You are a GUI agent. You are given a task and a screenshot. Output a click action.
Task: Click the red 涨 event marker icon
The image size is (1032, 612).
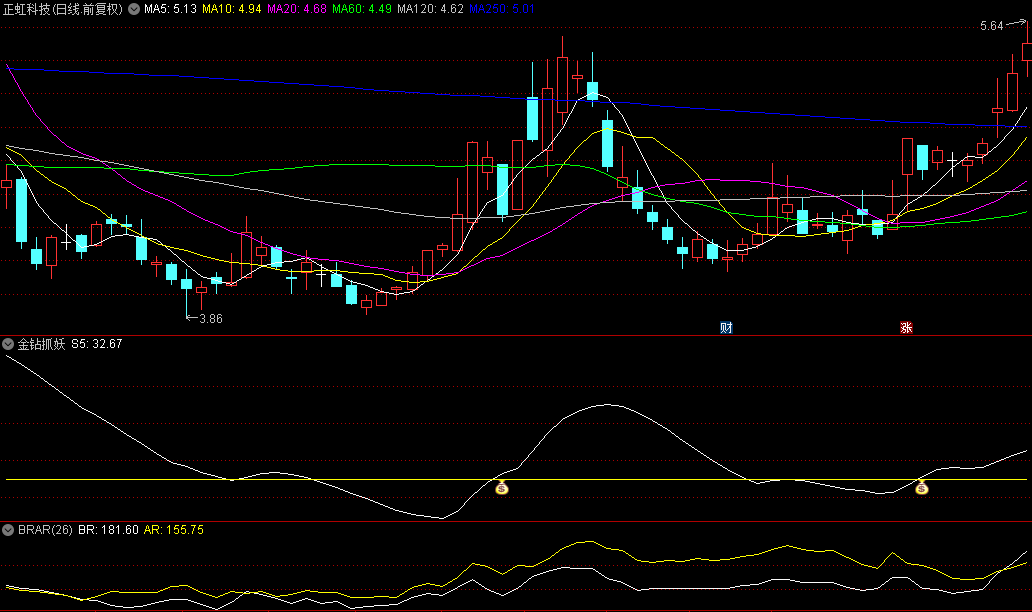pos(906,327)
